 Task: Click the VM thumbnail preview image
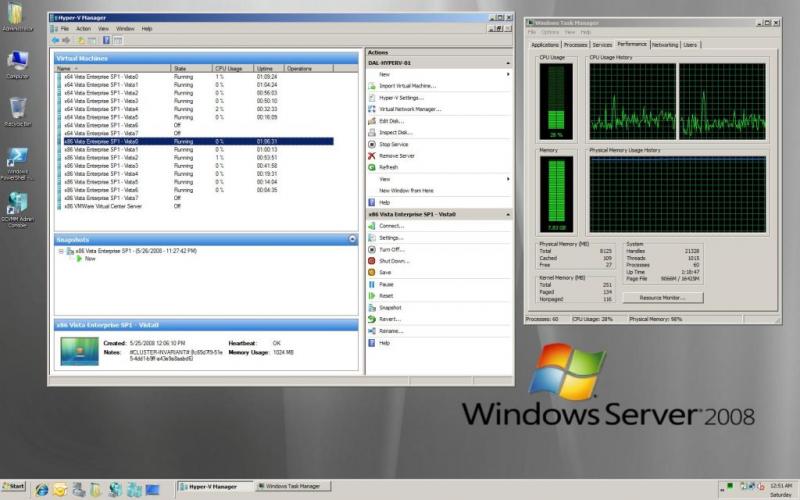click(x=79, y=351)
